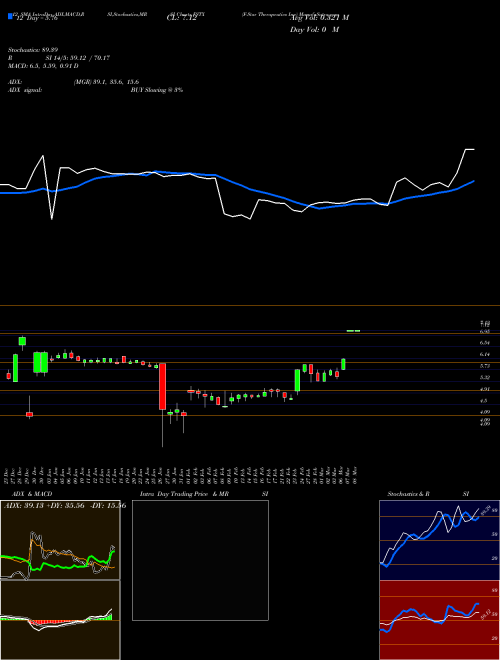Image resolution: width=500 pixels, height=660 pixels.
Task: Select the 'CL: 7.12' closing price text
Action: click(182, 18)
